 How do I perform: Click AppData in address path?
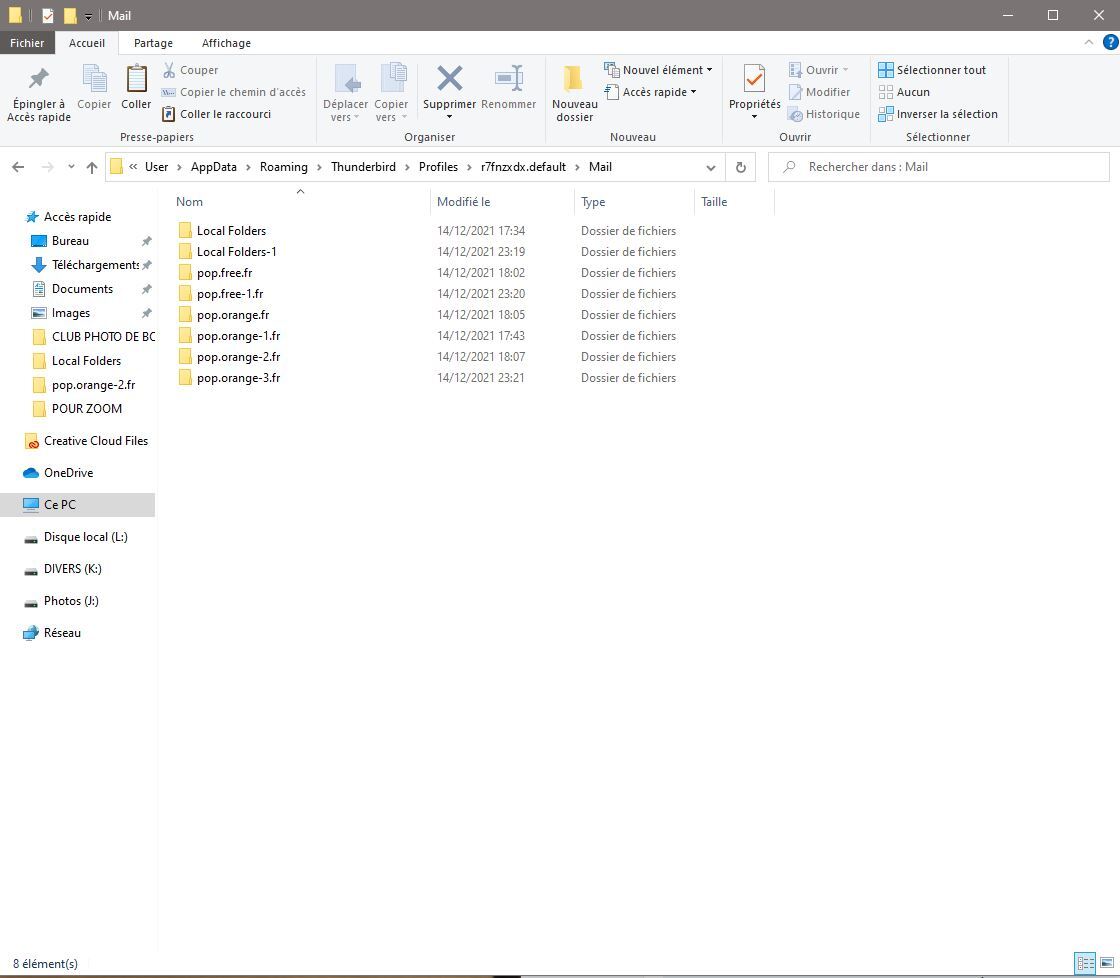(214, 167)
